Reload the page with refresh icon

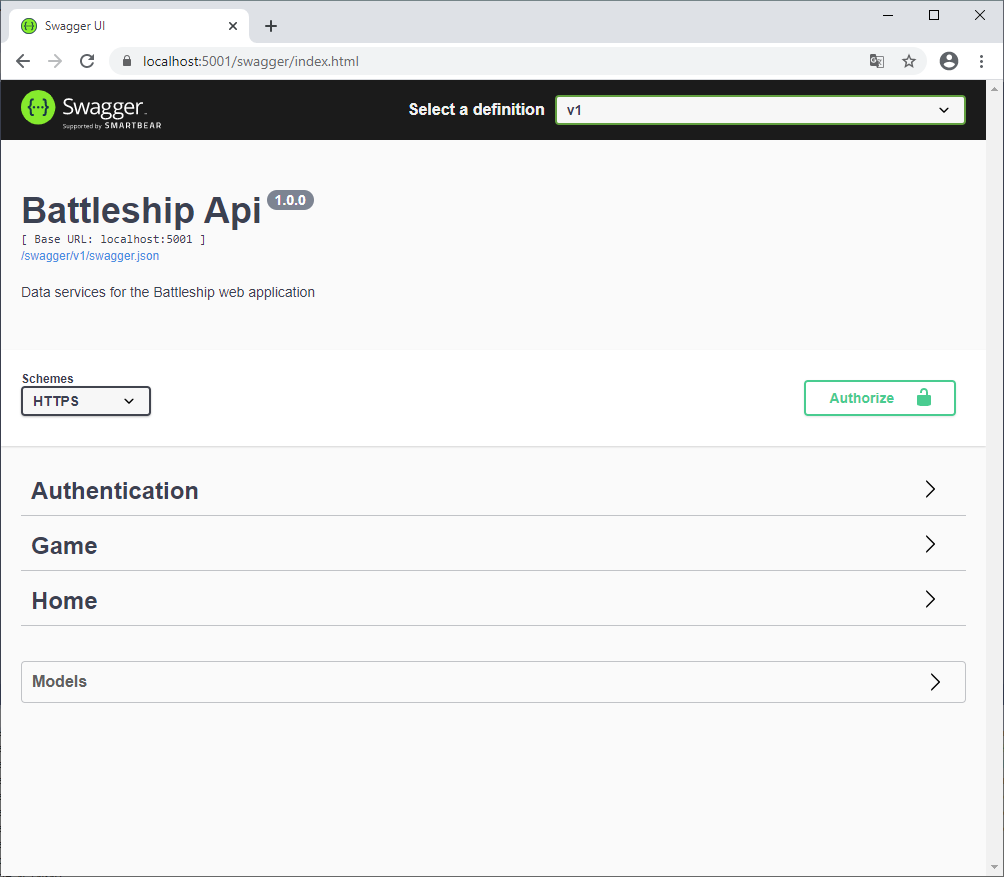click(87, 61)
